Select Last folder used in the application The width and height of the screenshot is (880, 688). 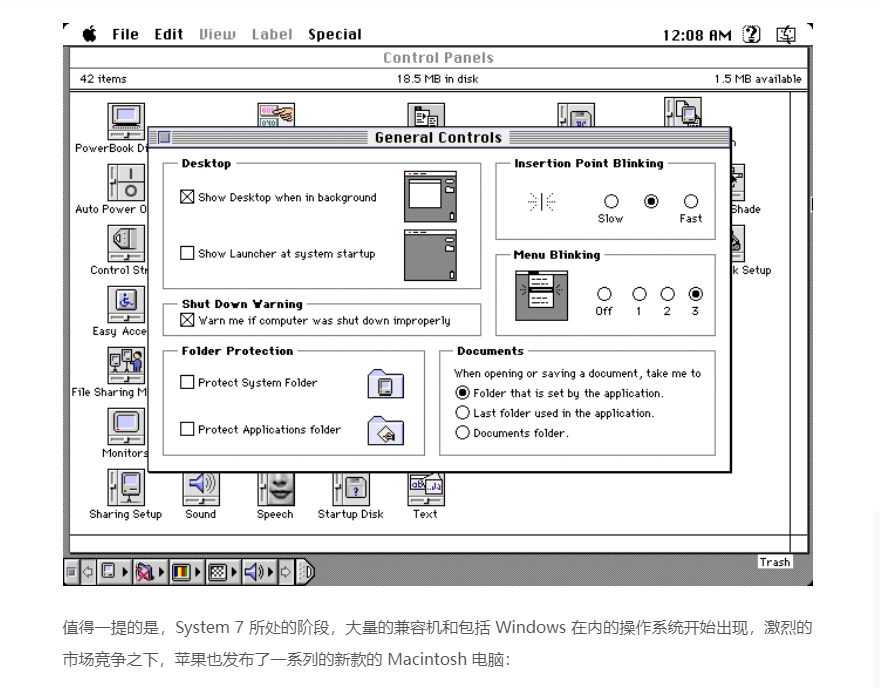pos(462,413)
